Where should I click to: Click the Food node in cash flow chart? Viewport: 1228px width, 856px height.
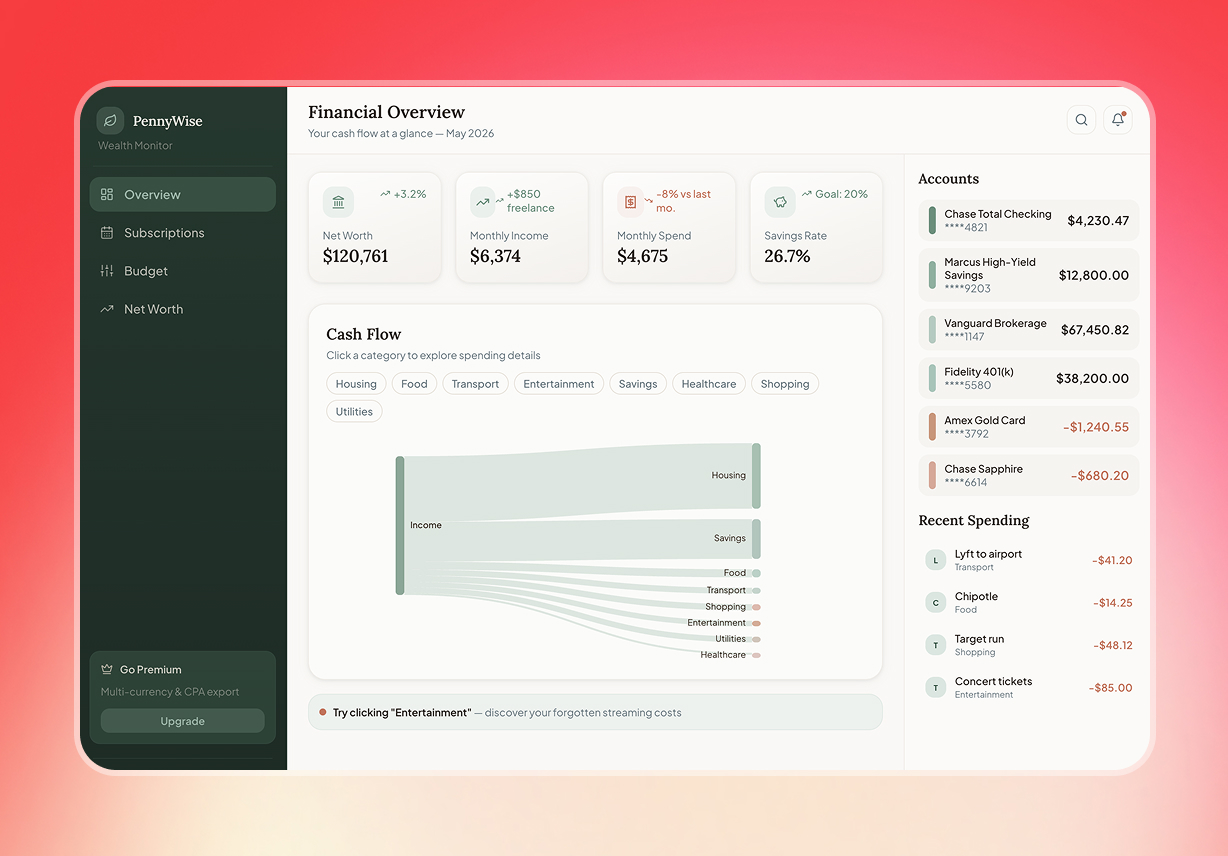point(756,573)
